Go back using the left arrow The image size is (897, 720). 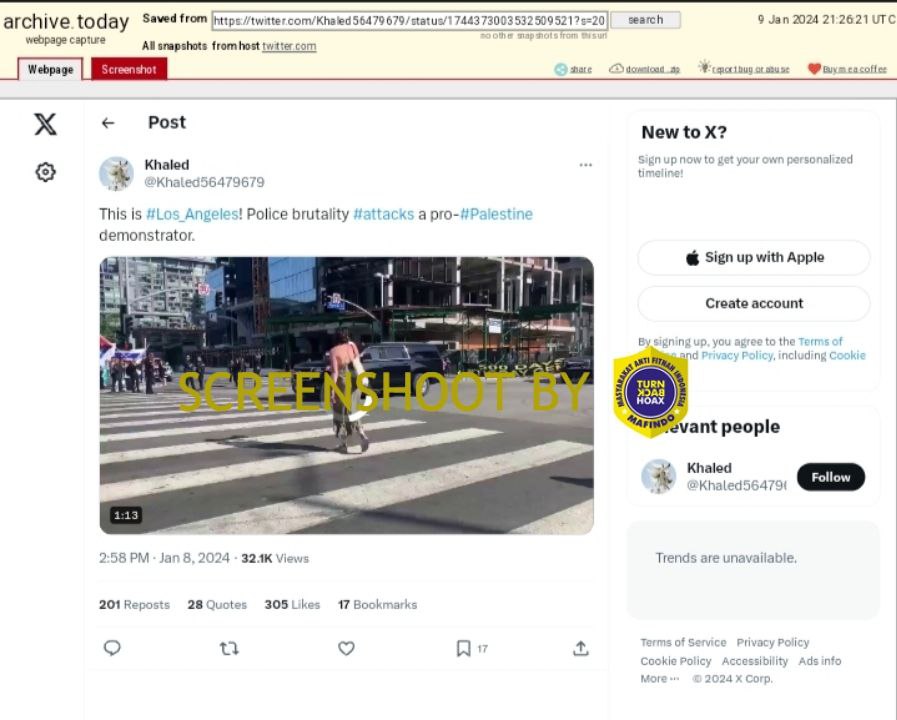pos(108,123)
